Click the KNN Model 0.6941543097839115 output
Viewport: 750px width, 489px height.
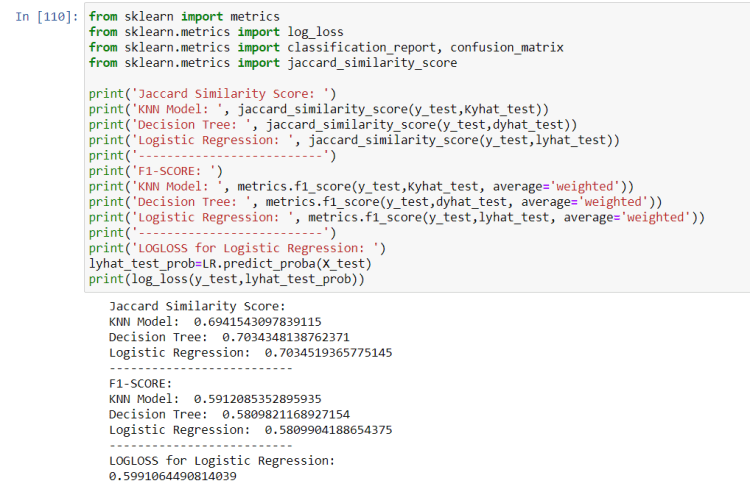215,321
